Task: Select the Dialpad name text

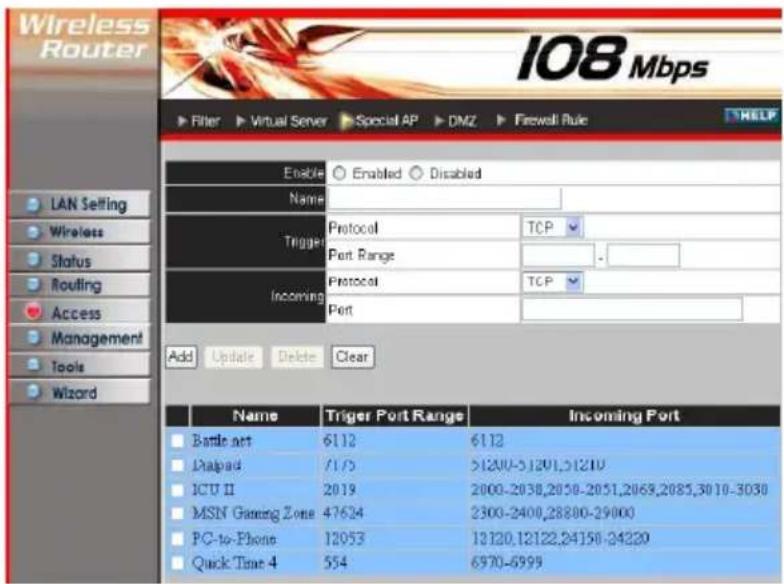Action: pyautogui.click(x=216, y=465)
